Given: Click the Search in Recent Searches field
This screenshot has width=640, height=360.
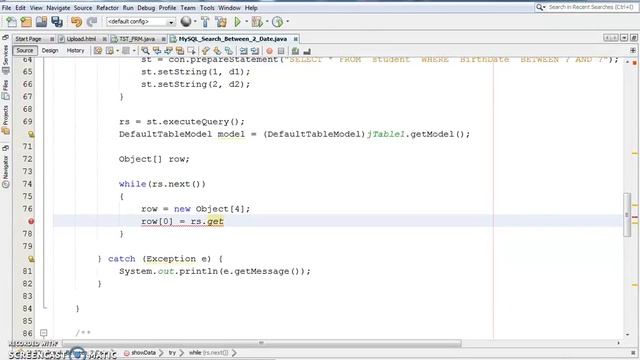Looking at the screenshot, I should coord(586,7).
